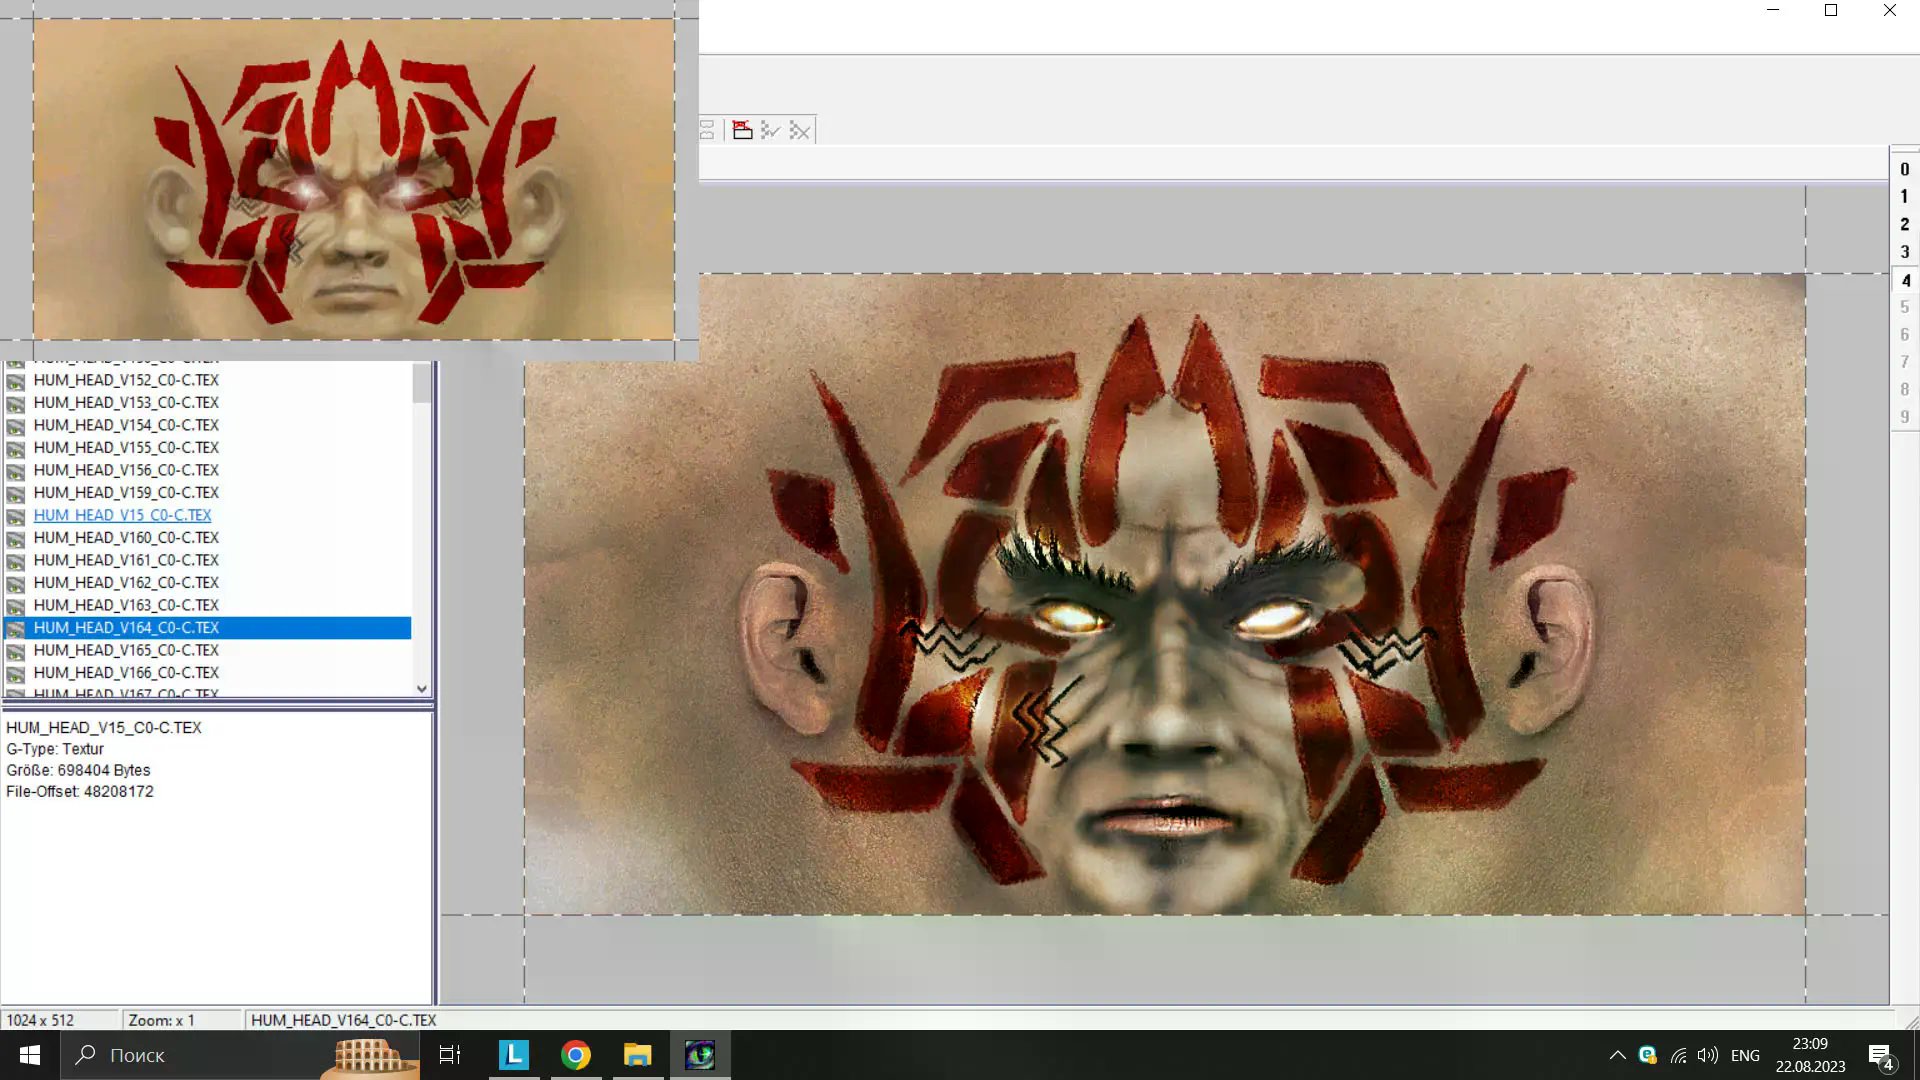Open File Explorer from the taskbar
The height and width of the screenshot is (1080, 1920).
tap(637, 1055)
